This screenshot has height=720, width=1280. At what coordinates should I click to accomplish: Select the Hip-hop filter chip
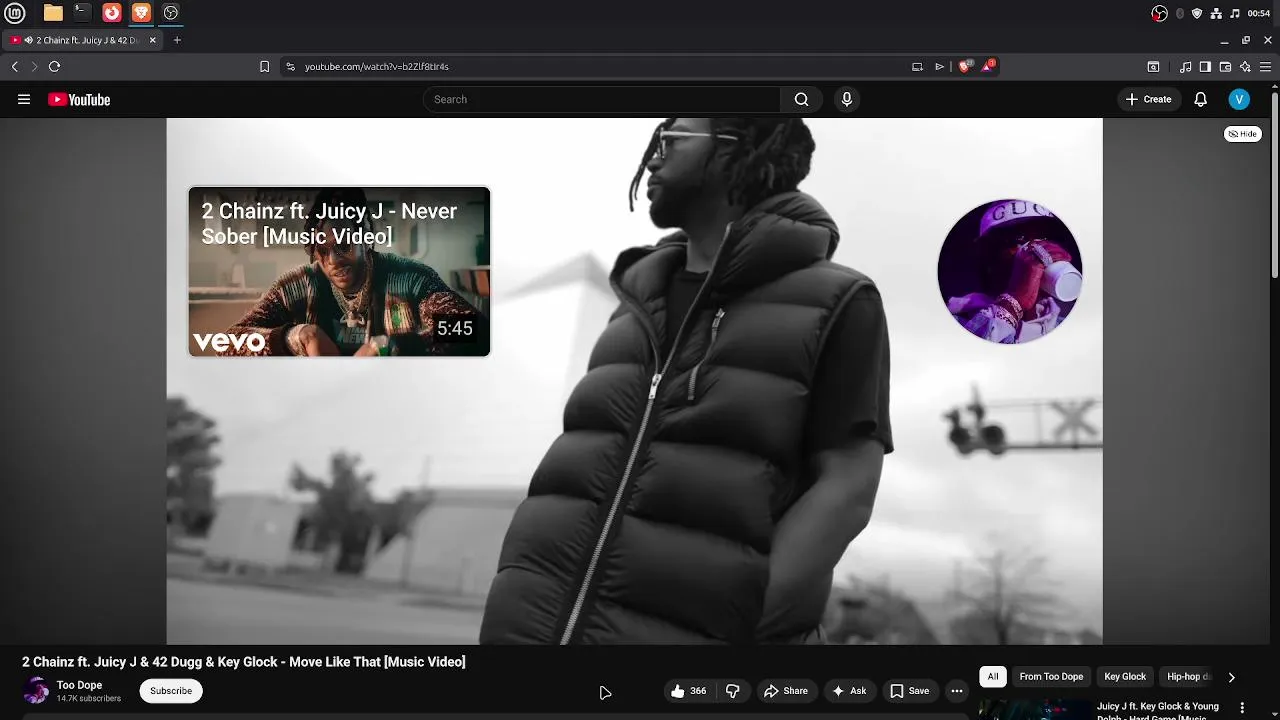click(x=1187, y=677)
